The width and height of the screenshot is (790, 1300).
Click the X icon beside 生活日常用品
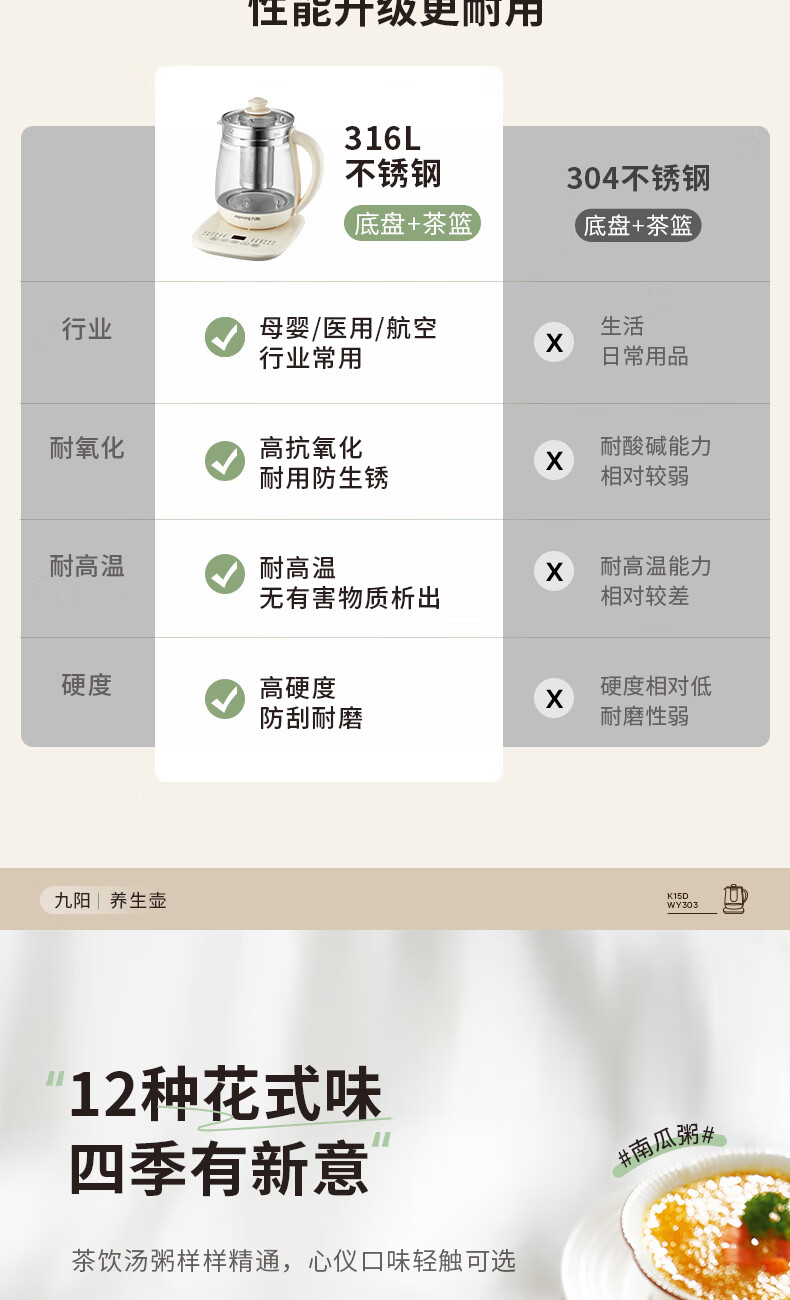click(x=554, y=343)
